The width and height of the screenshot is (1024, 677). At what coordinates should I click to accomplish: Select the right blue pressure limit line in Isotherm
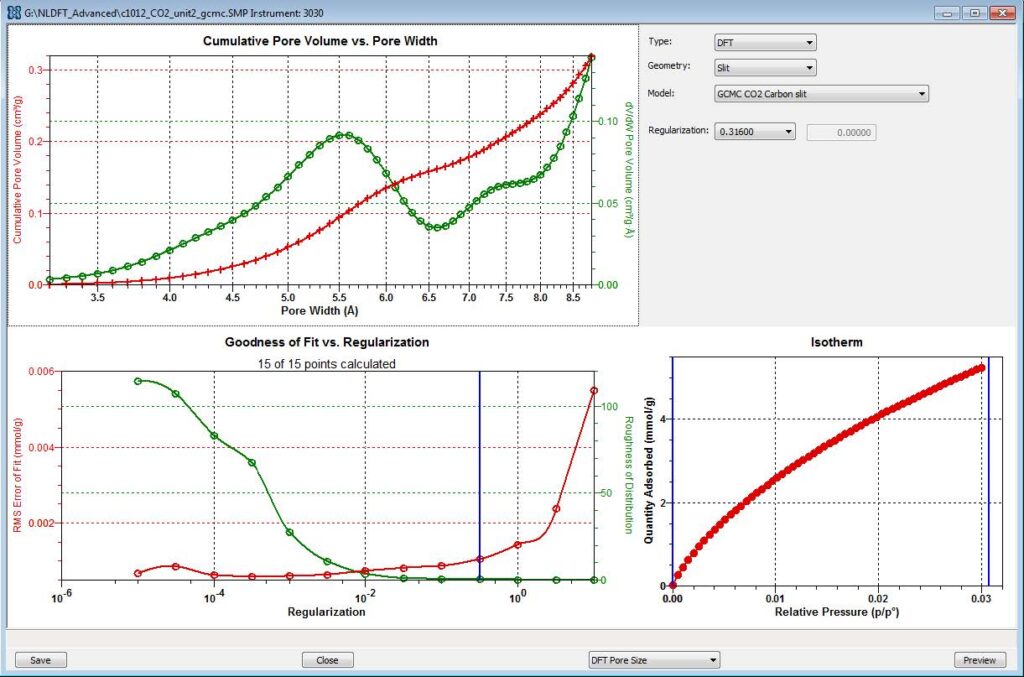click(x=988, y=470)
